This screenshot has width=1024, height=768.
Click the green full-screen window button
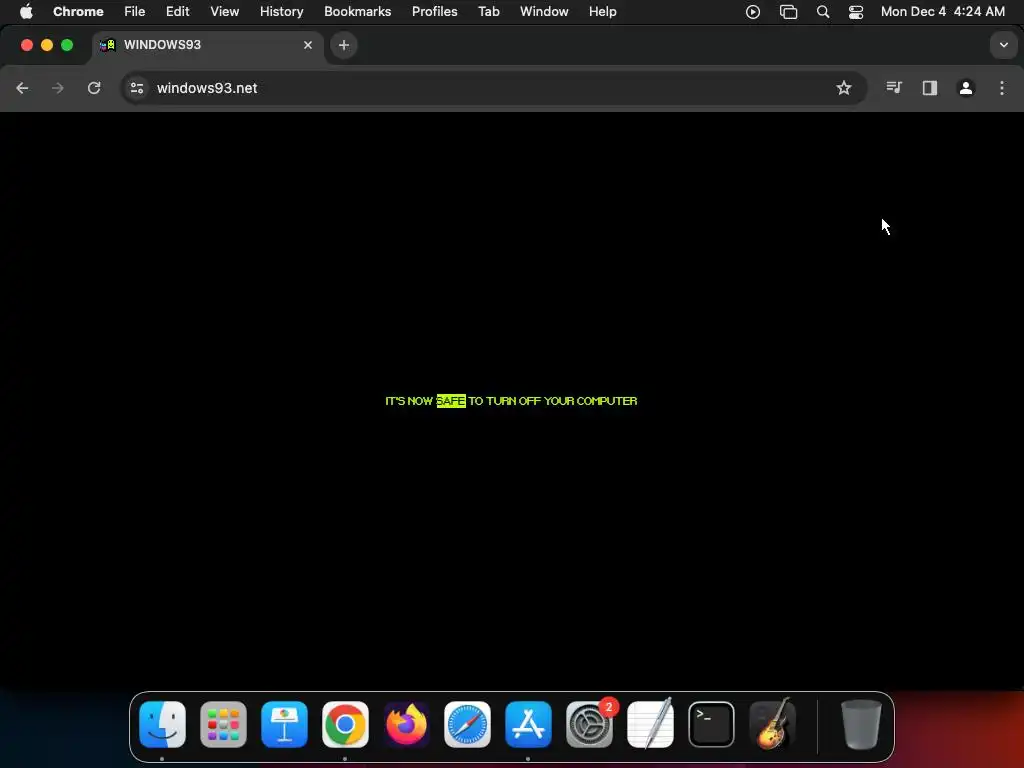click(x=67, y=45)
